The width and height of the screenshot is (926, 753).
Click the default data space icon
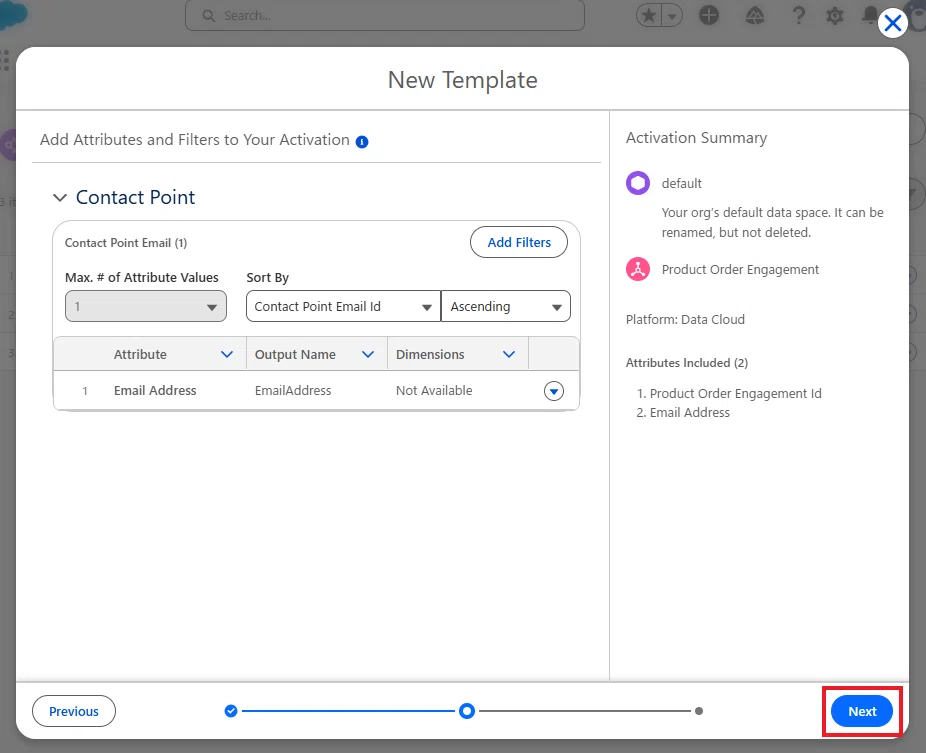pos(638,183)
